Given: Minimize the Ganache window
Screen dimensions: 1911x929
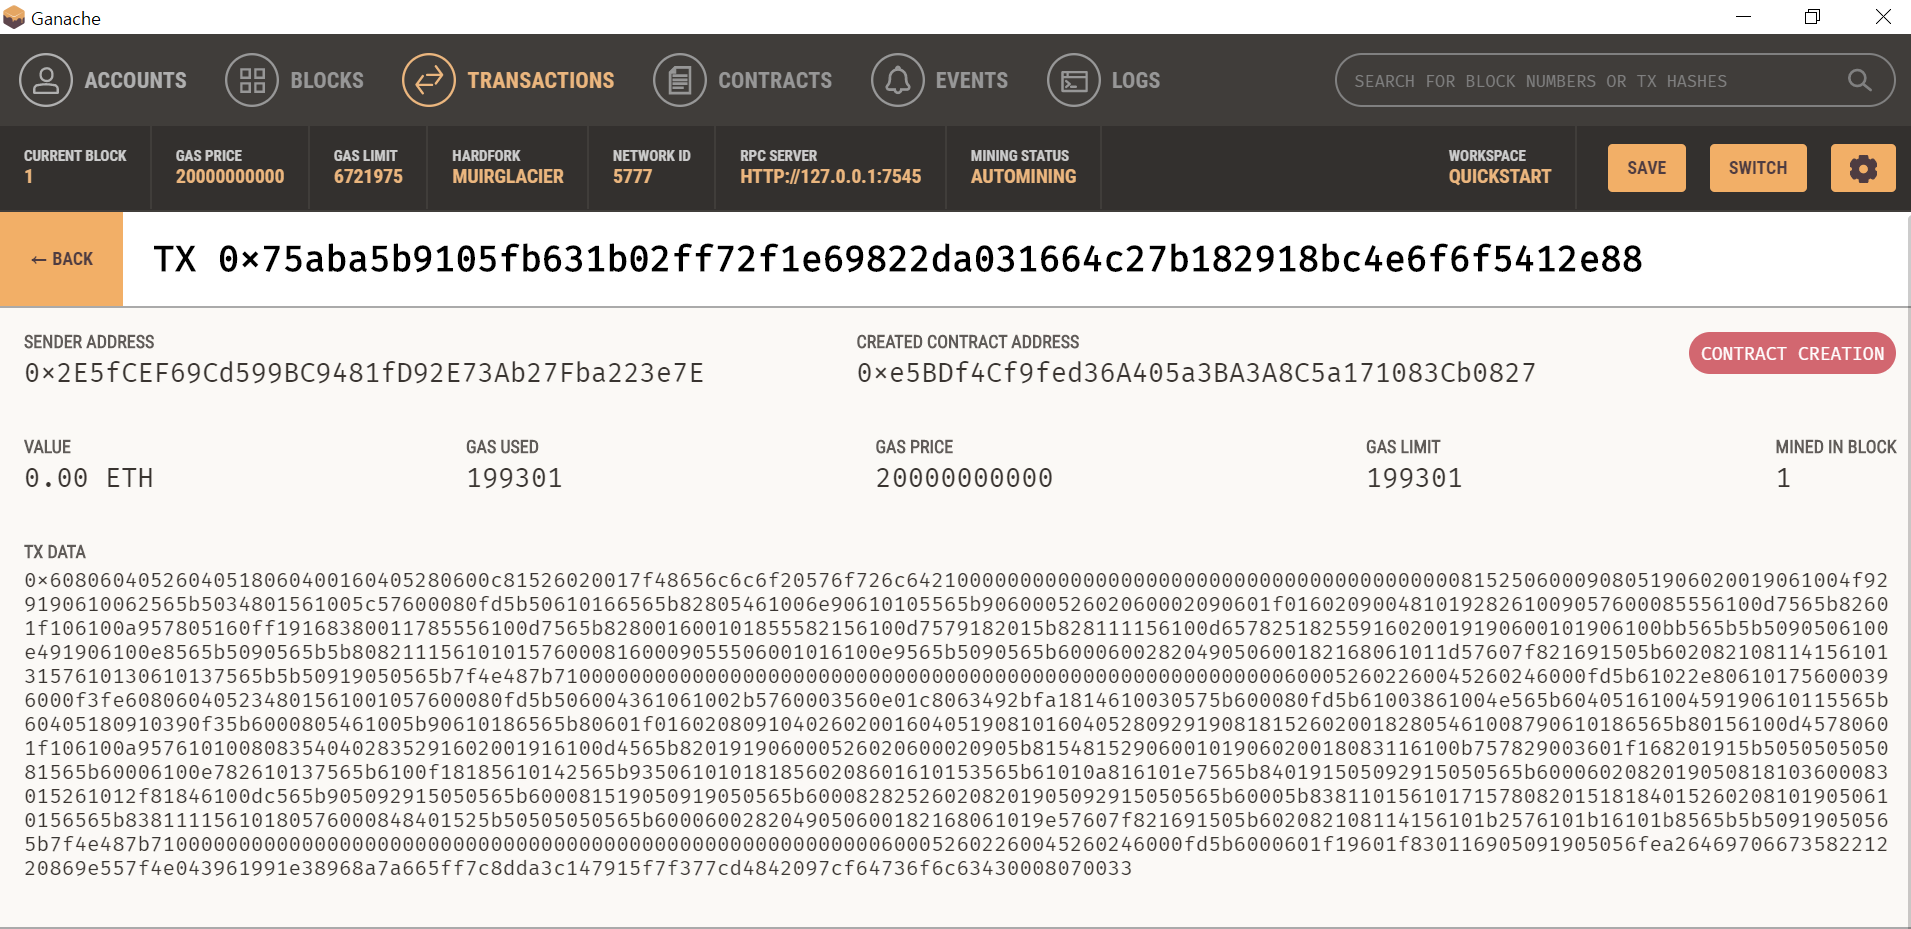Looking at the screenshot, I should [1743, 17].
